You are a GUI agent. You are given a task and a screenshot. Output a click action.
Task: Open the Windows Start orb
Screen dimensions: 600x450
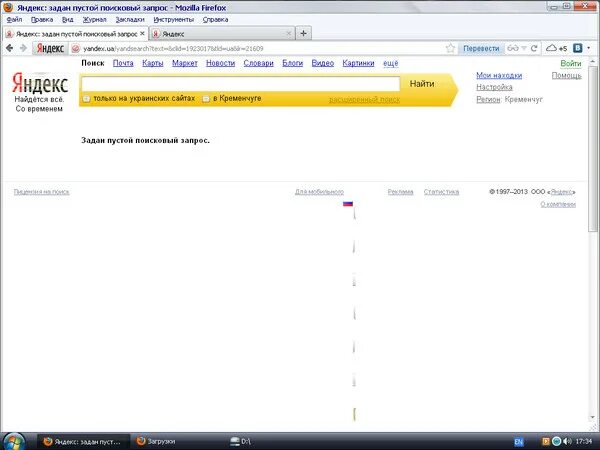coord(13,442)
